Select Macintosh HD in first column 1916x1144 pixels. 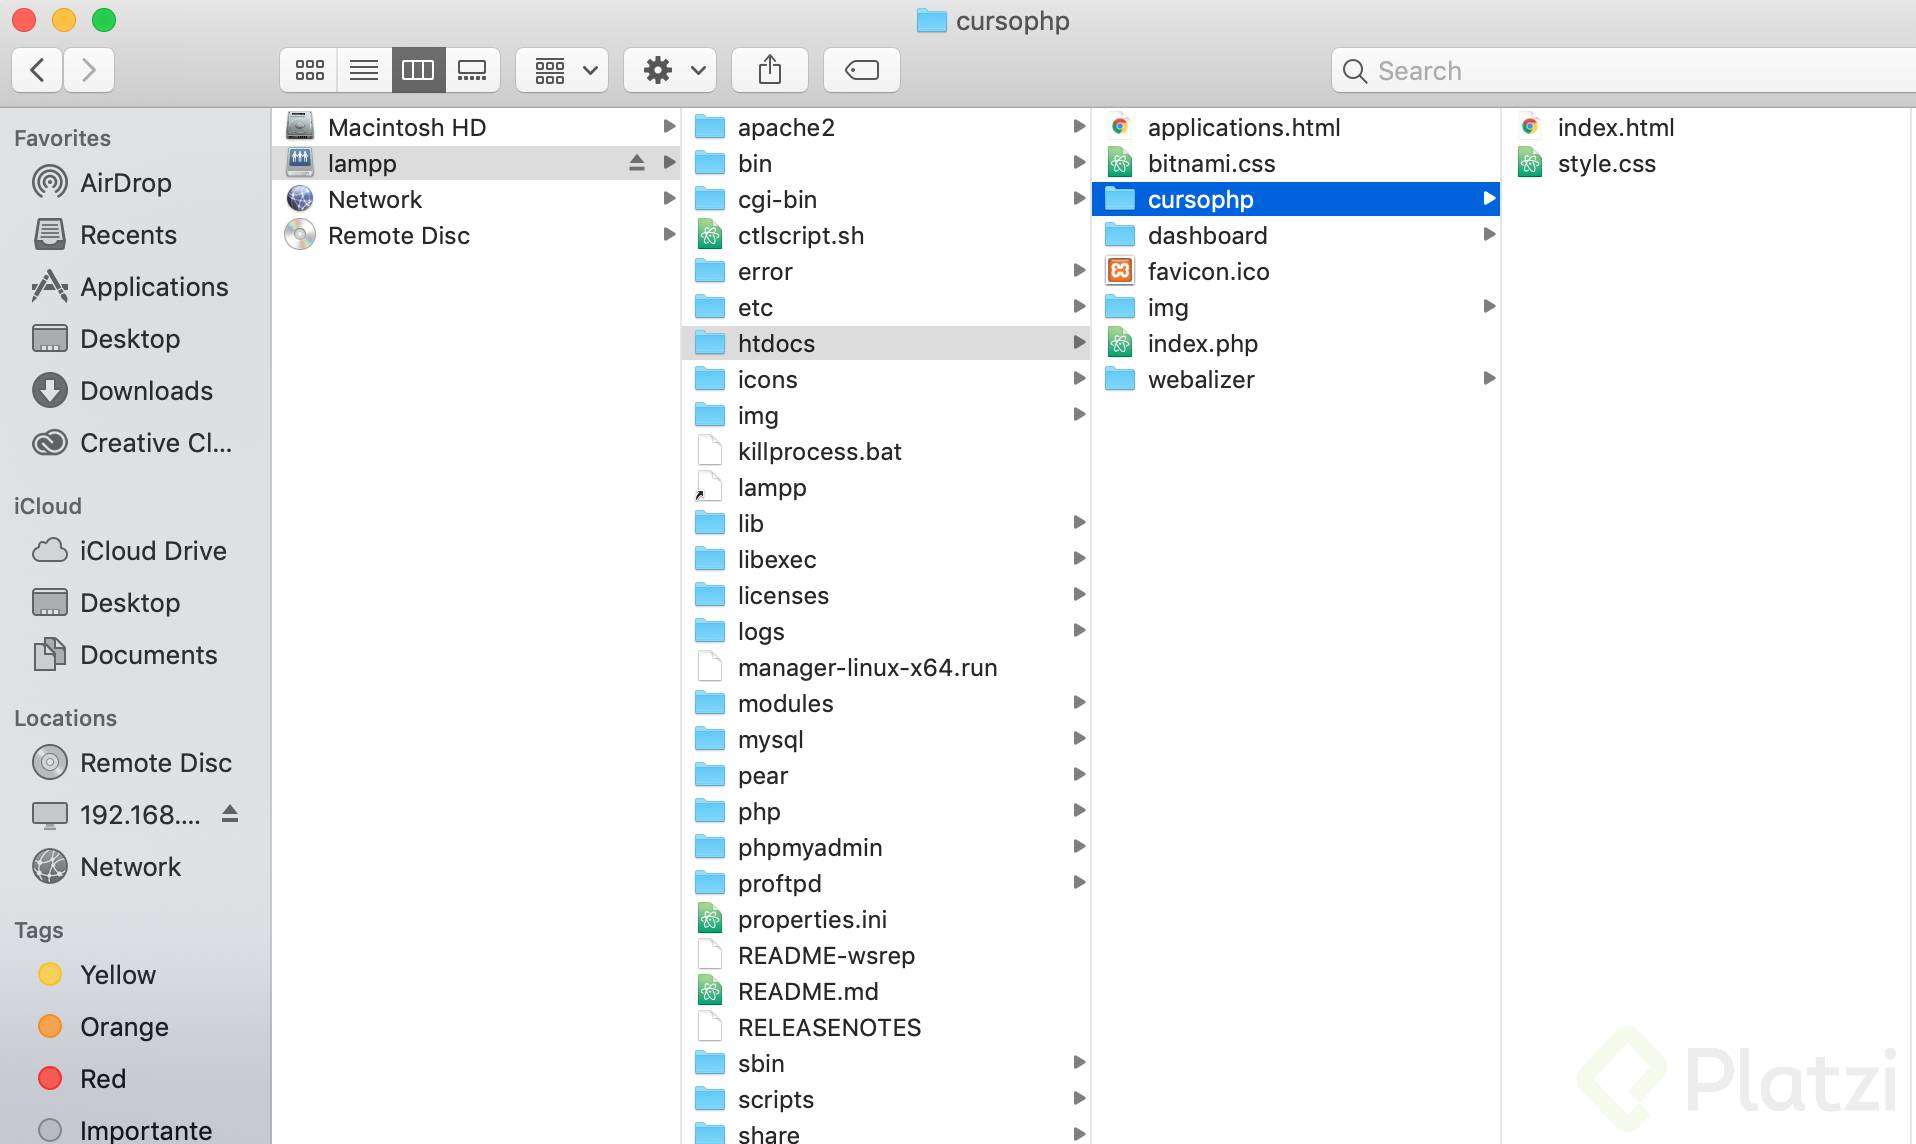[477, 127]
